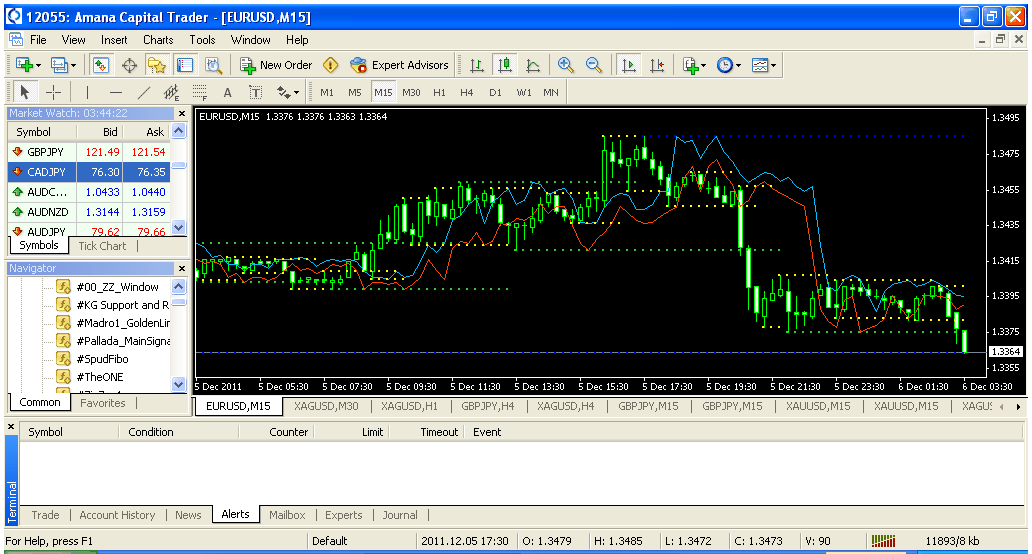Viewport: 1032px width, 554px height.
Task: Click the Zoom Out magnifier icon
Action: coord(594,65)
